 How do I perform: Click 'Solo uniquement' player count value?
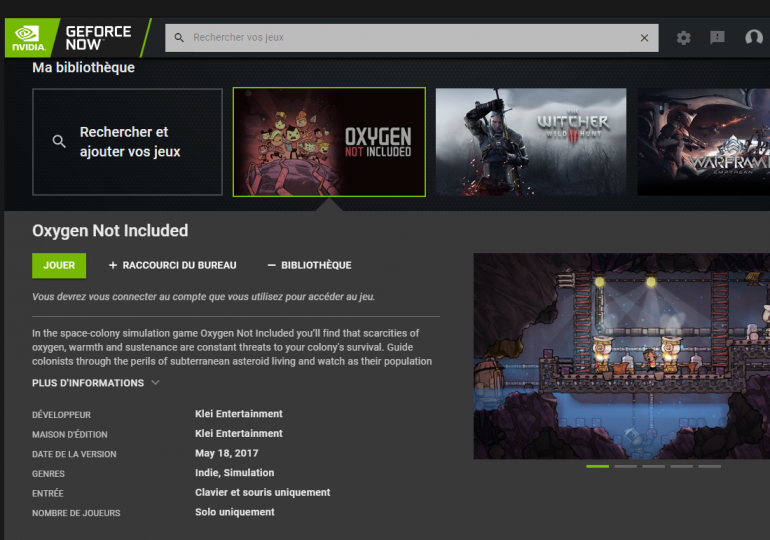(x=235, y=512)
